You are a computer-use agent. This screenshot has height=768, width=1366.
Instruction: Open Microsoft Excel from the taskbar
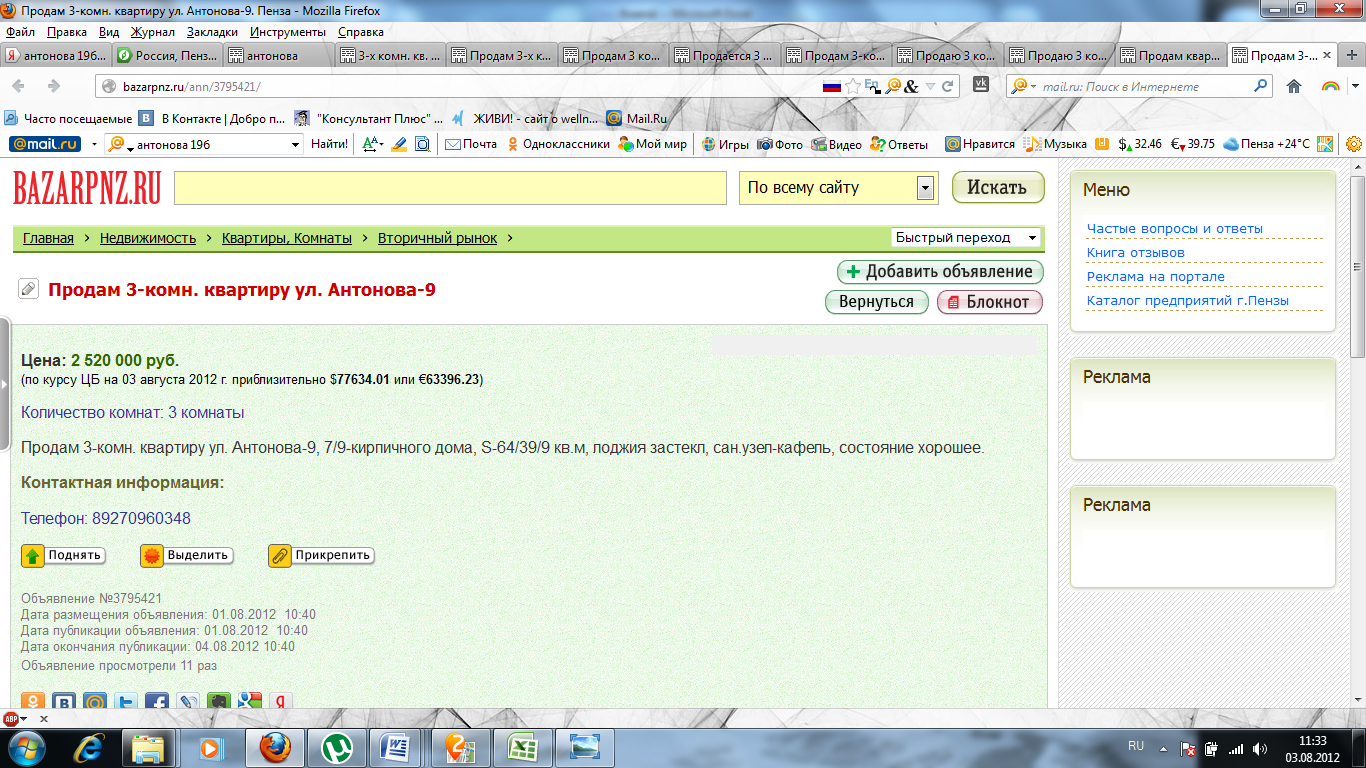coord(523,747)
